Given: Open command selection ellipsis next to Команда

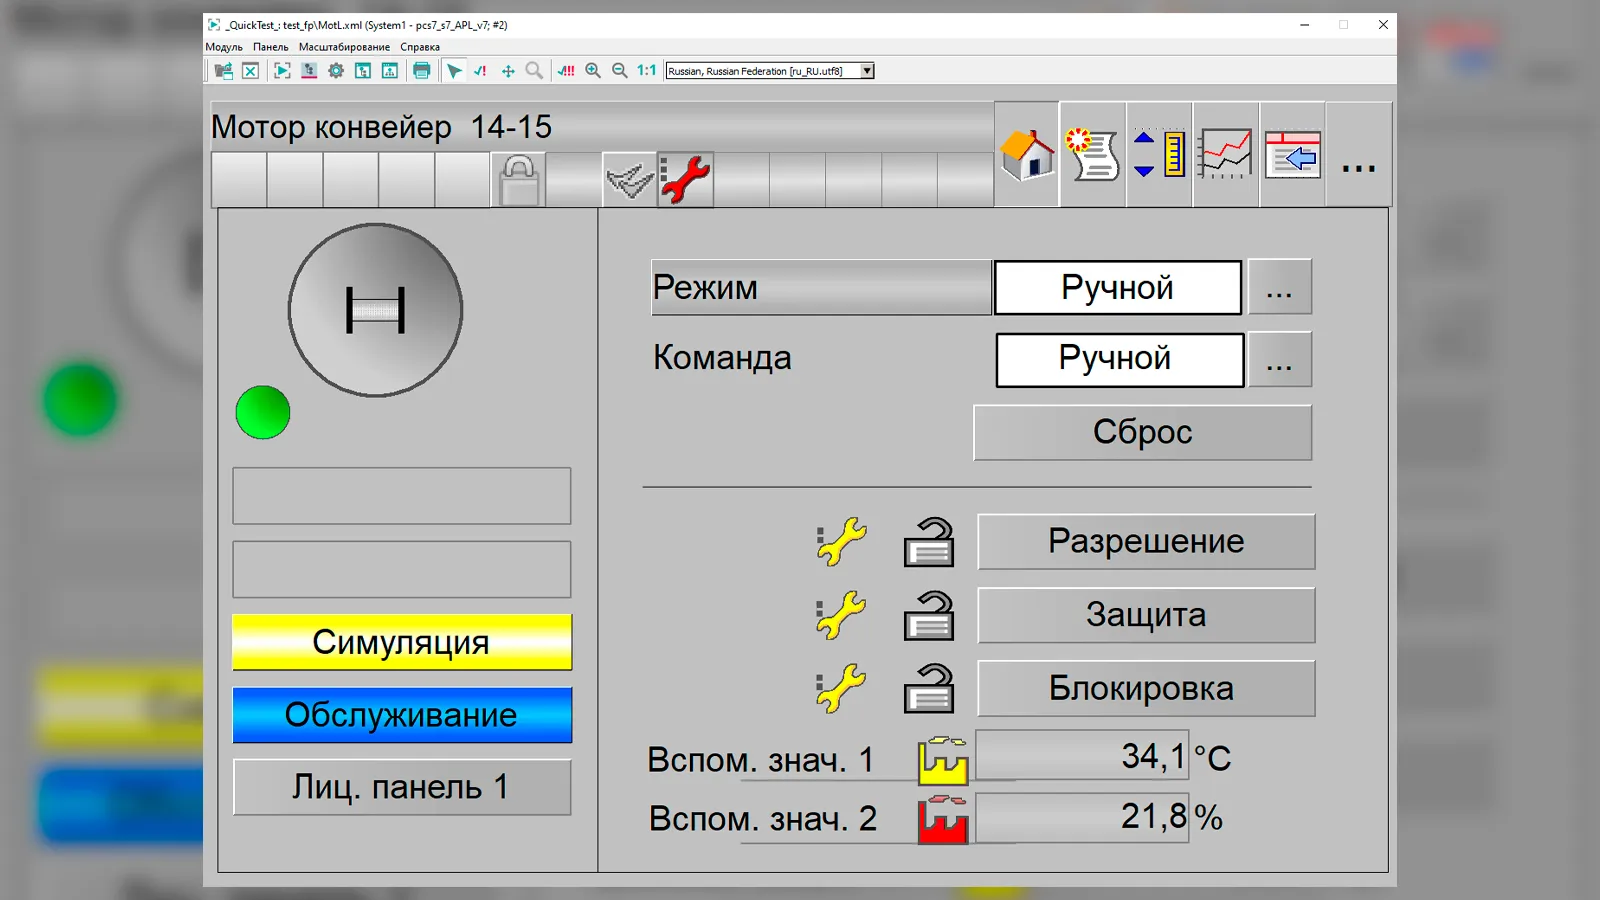Looking at the screenshot, I should click(x=1280, y=360).
